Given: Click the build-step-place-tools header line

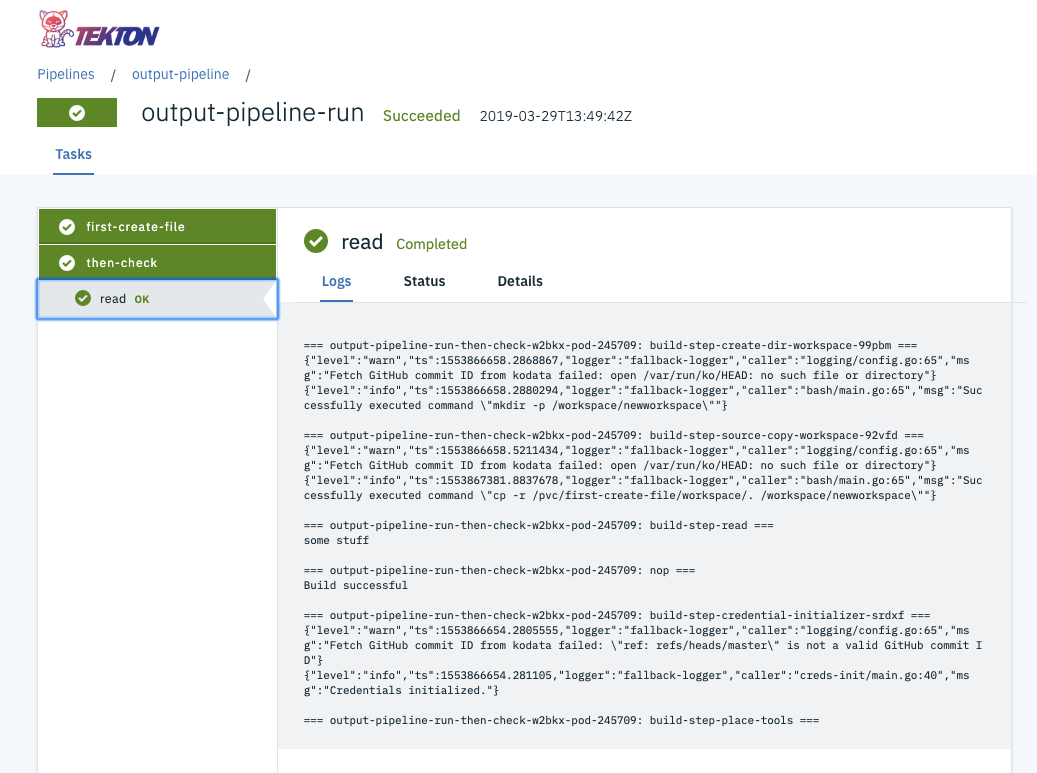Looking at the screenshot, I should point(561,720).
